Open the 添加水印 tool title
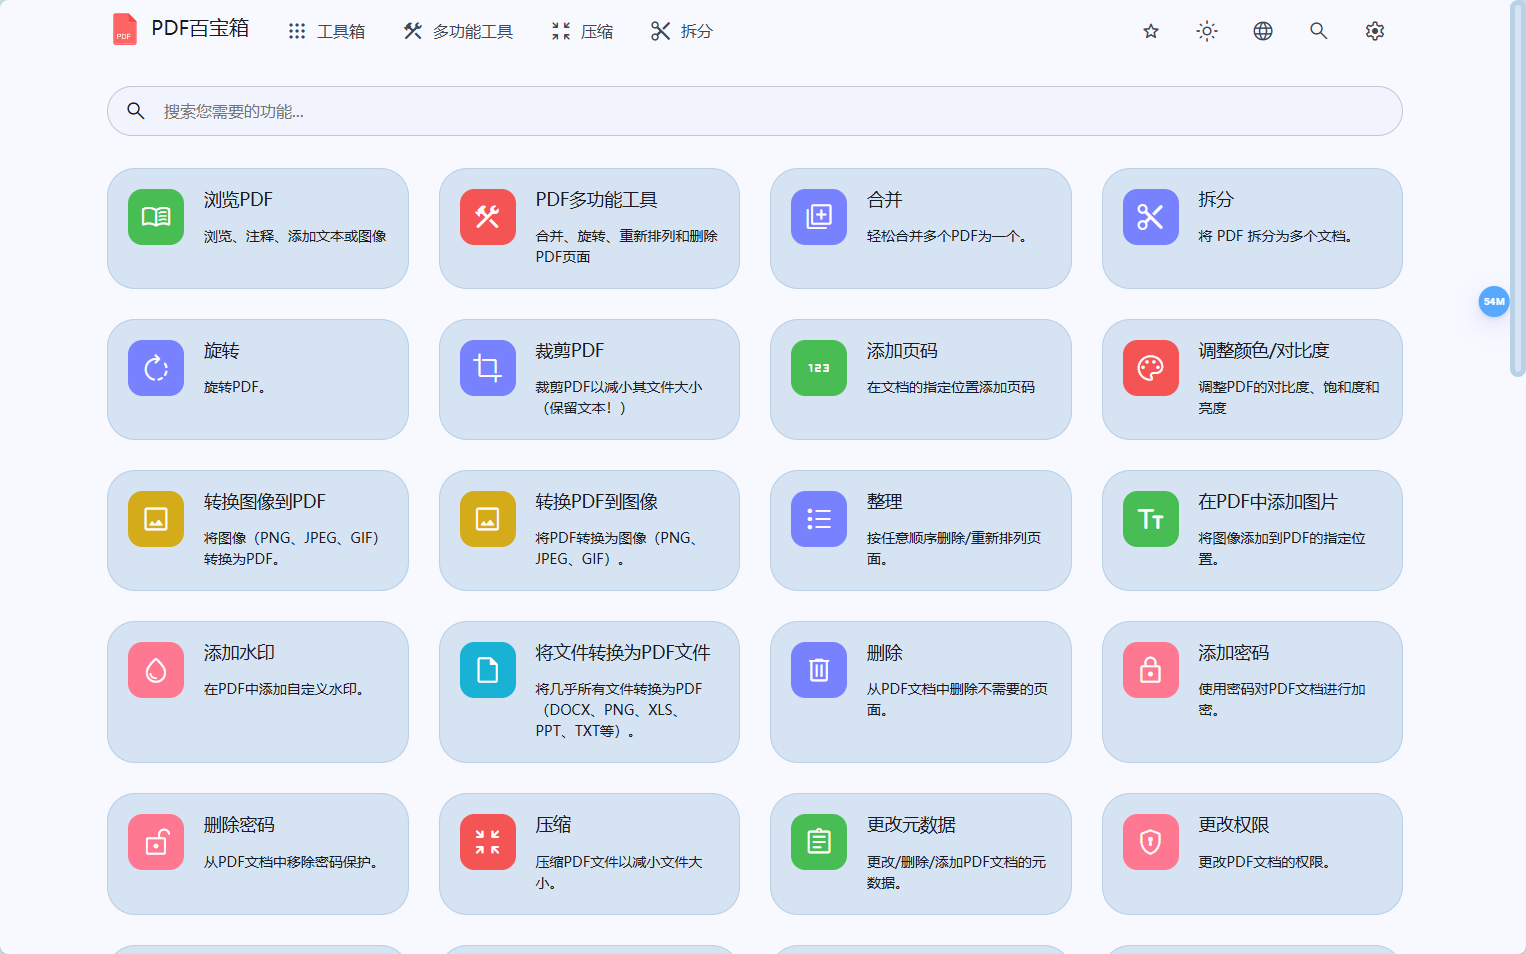The image size is (1526, 954). point(239,653)
